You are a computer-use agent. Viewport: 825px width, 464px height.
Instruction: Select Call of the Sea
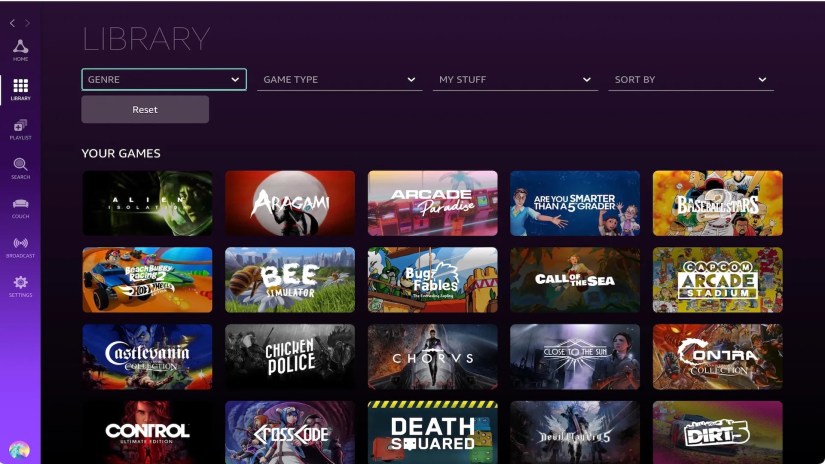click(x=575, y=280)
